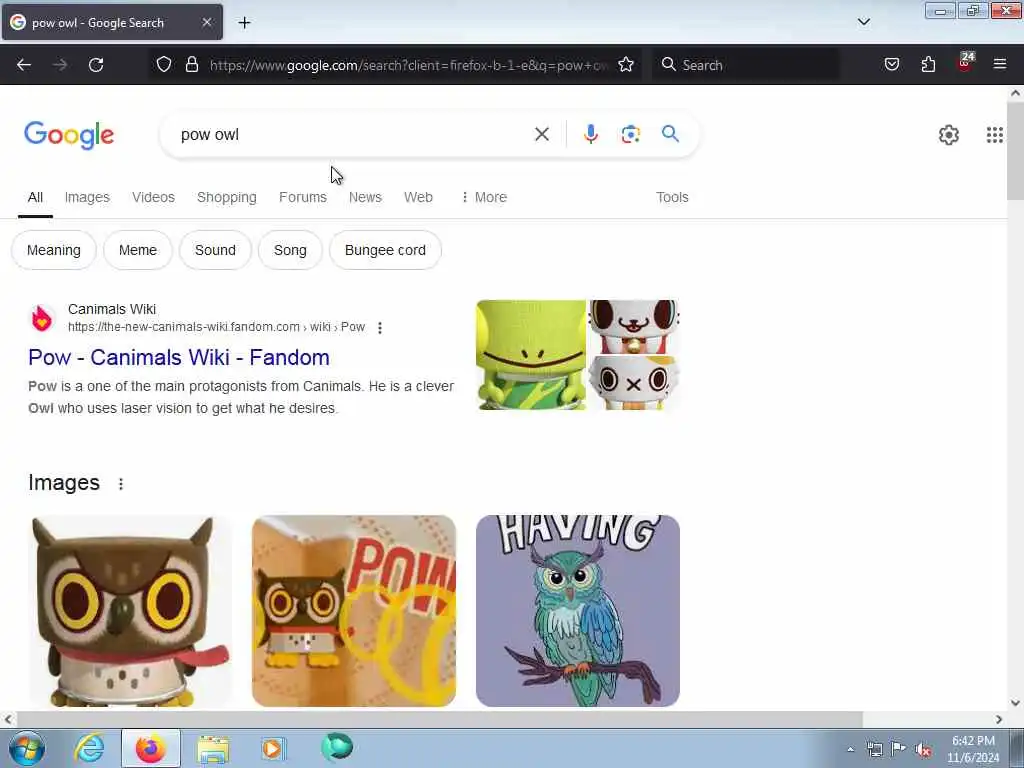This screenshot has width=1024, height=768.
Task: Start voice search with microphone
Action: click(x=590, y=134)
